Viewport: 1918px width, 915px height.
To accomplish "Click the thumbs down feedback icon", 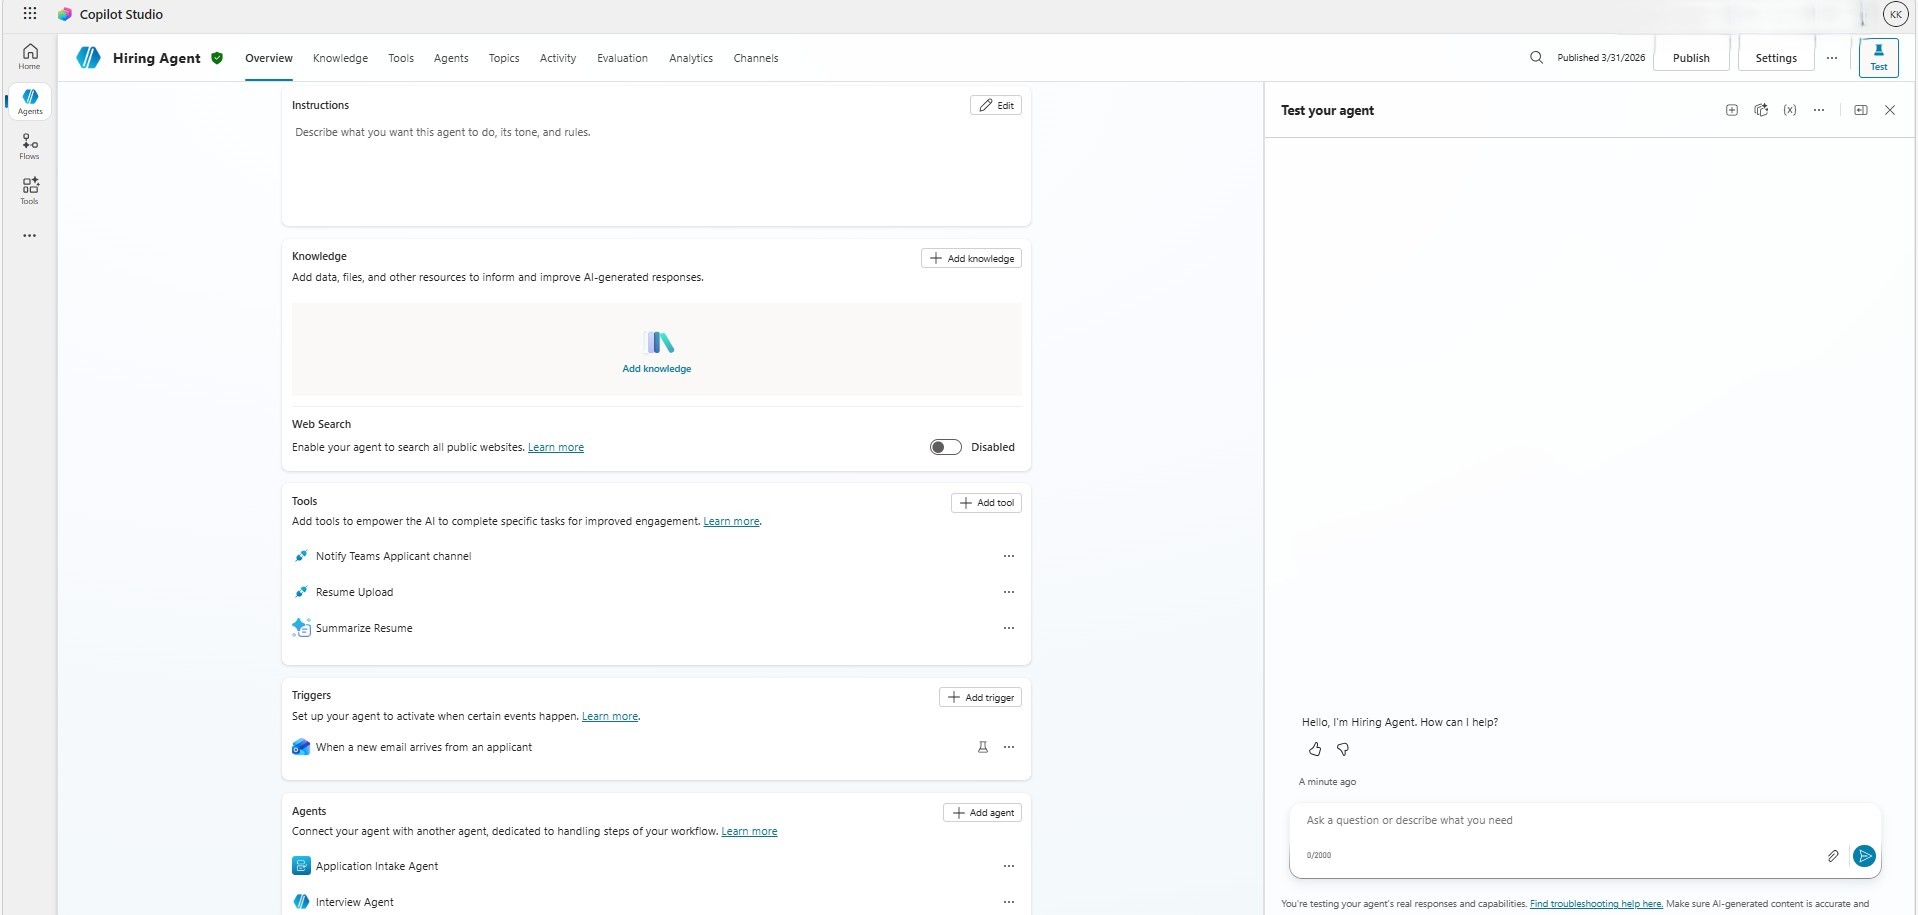I will click(x=1343, y=749).
